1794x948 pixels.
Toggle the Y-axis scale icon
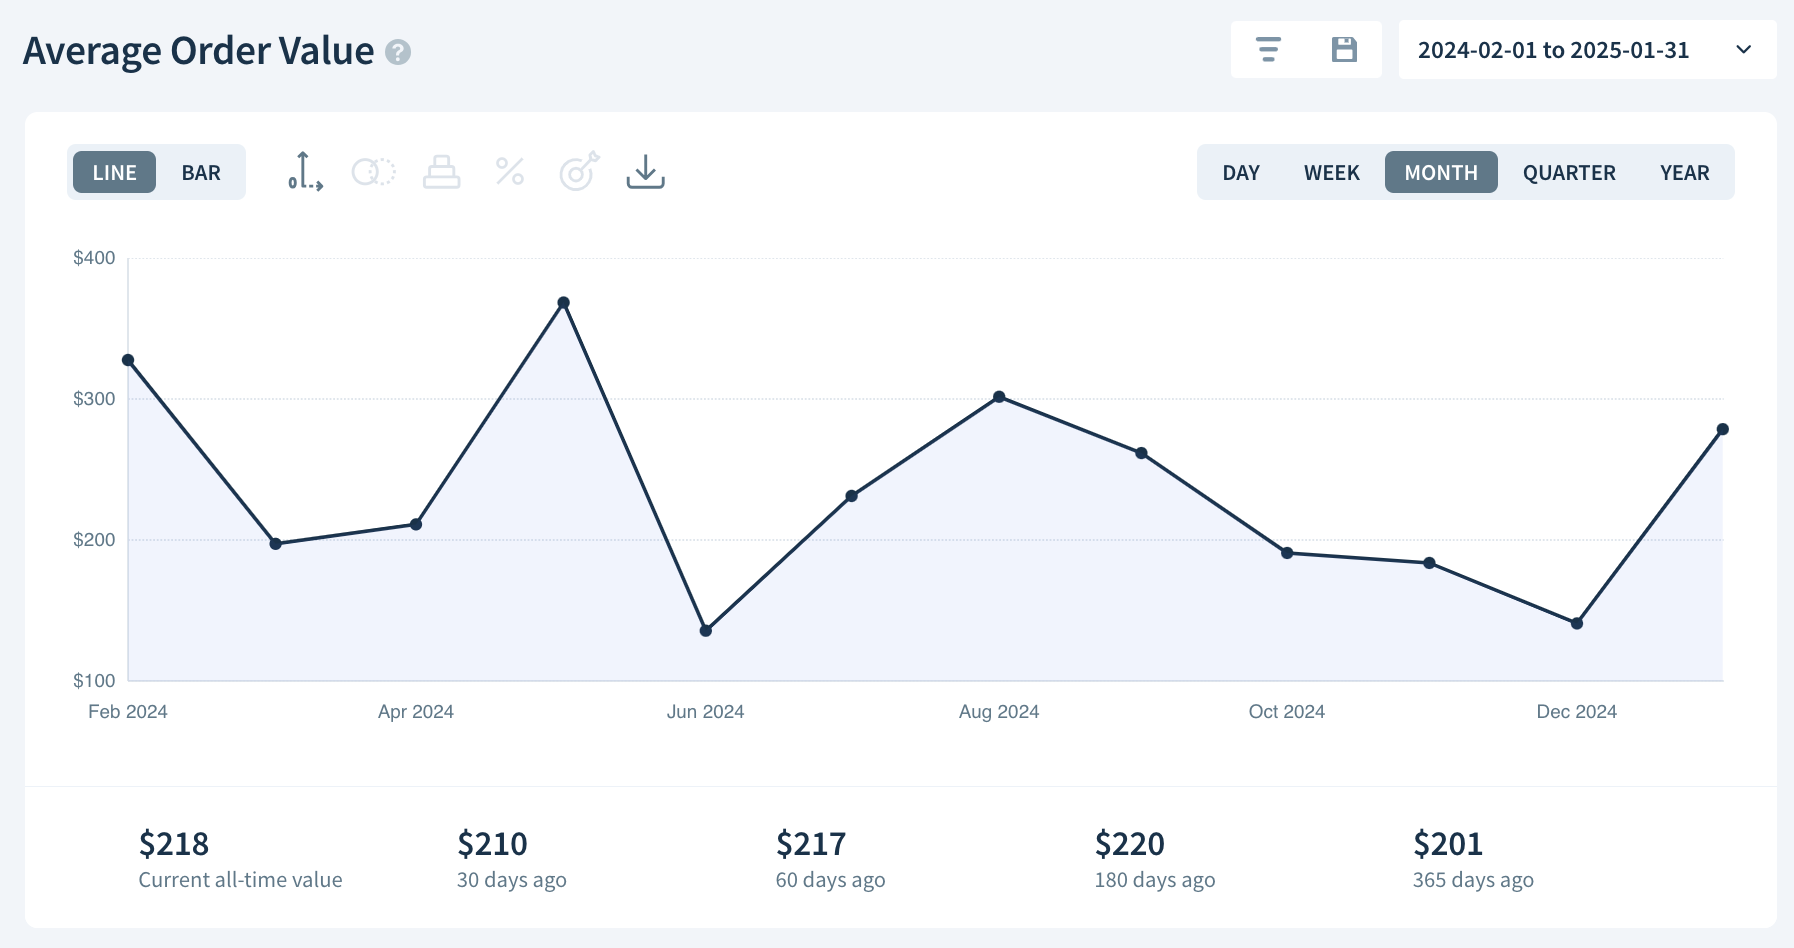(305, 172)
